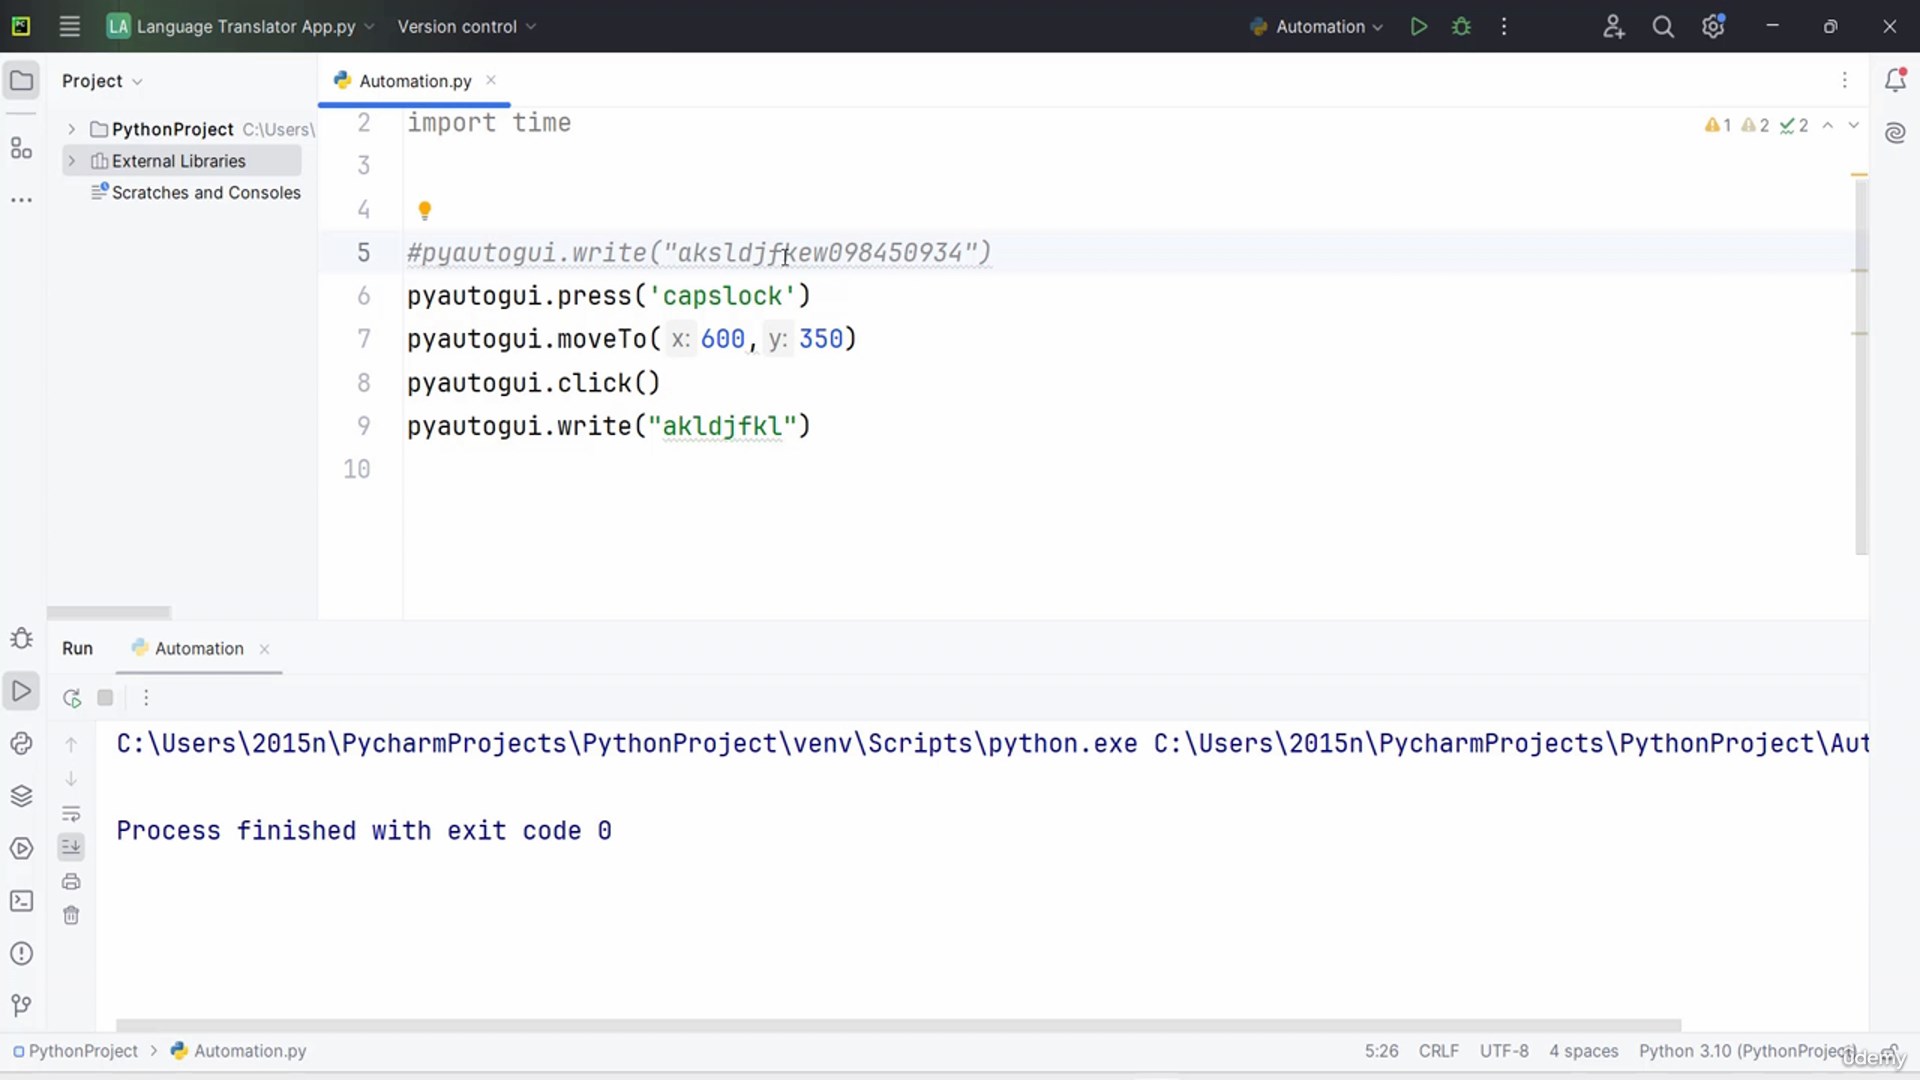Expand the PythonProject tree node
The height and width of the screenshot is (1080, 1920).
pos(71,129)
